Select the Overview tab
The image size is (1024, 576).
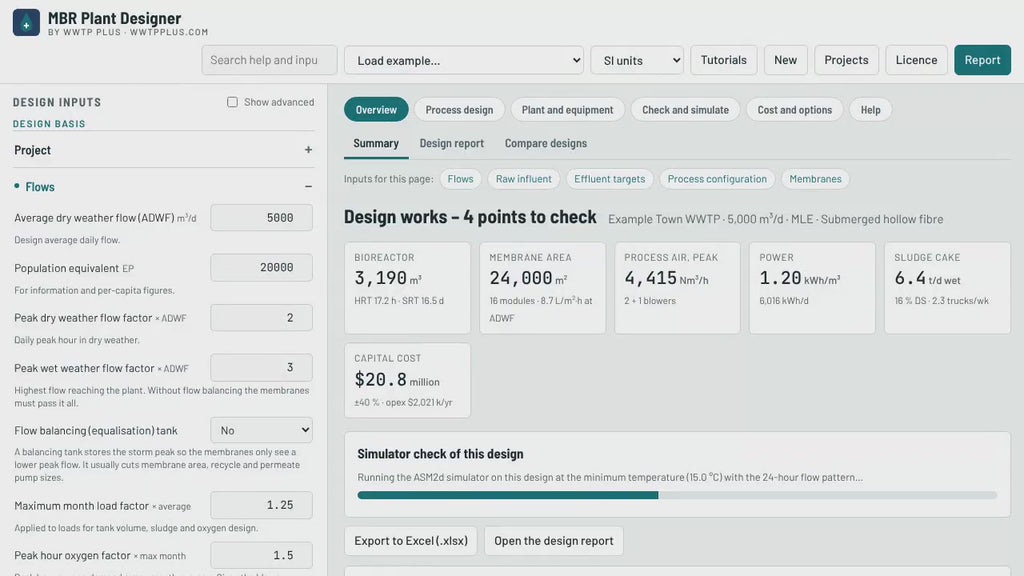[376, 110]
